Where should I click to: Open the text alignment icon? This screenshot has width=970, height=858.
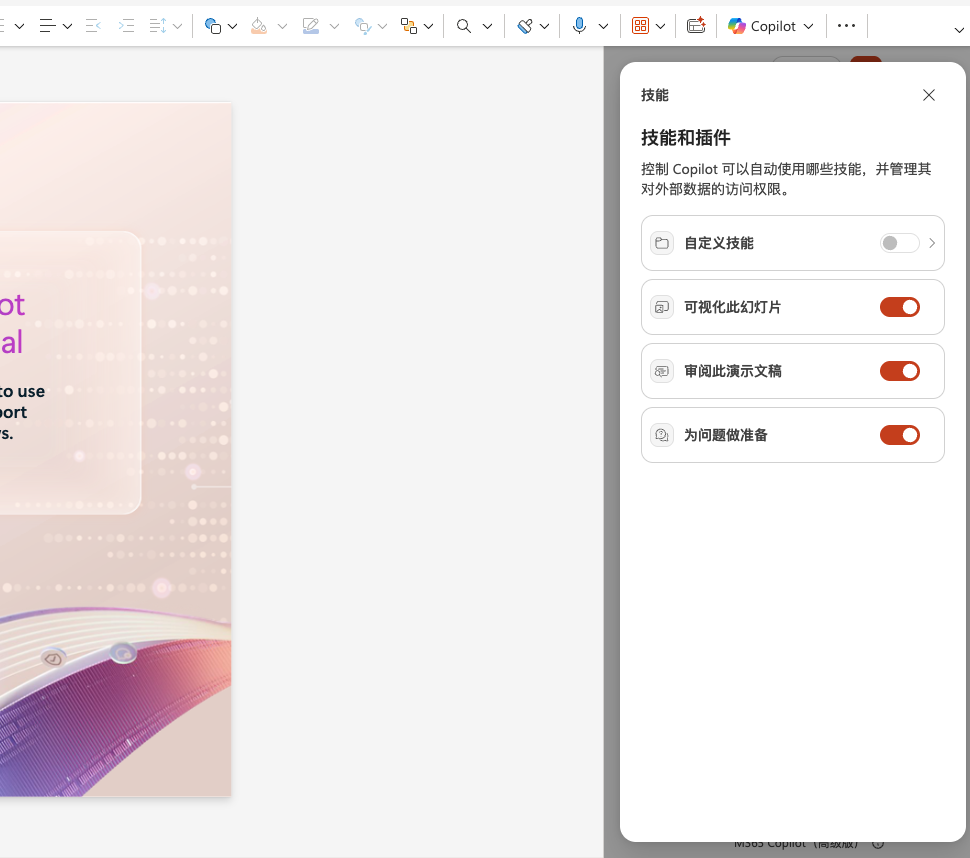(48, 26)
